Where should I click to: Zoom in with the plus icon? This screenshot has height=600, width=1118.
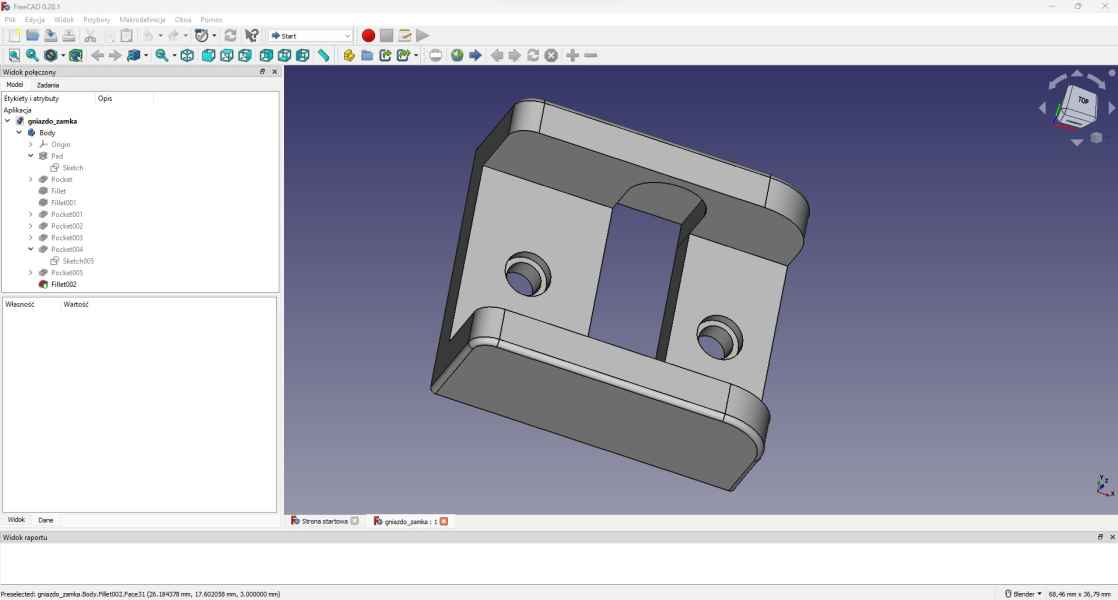click(x=573, y=55)
